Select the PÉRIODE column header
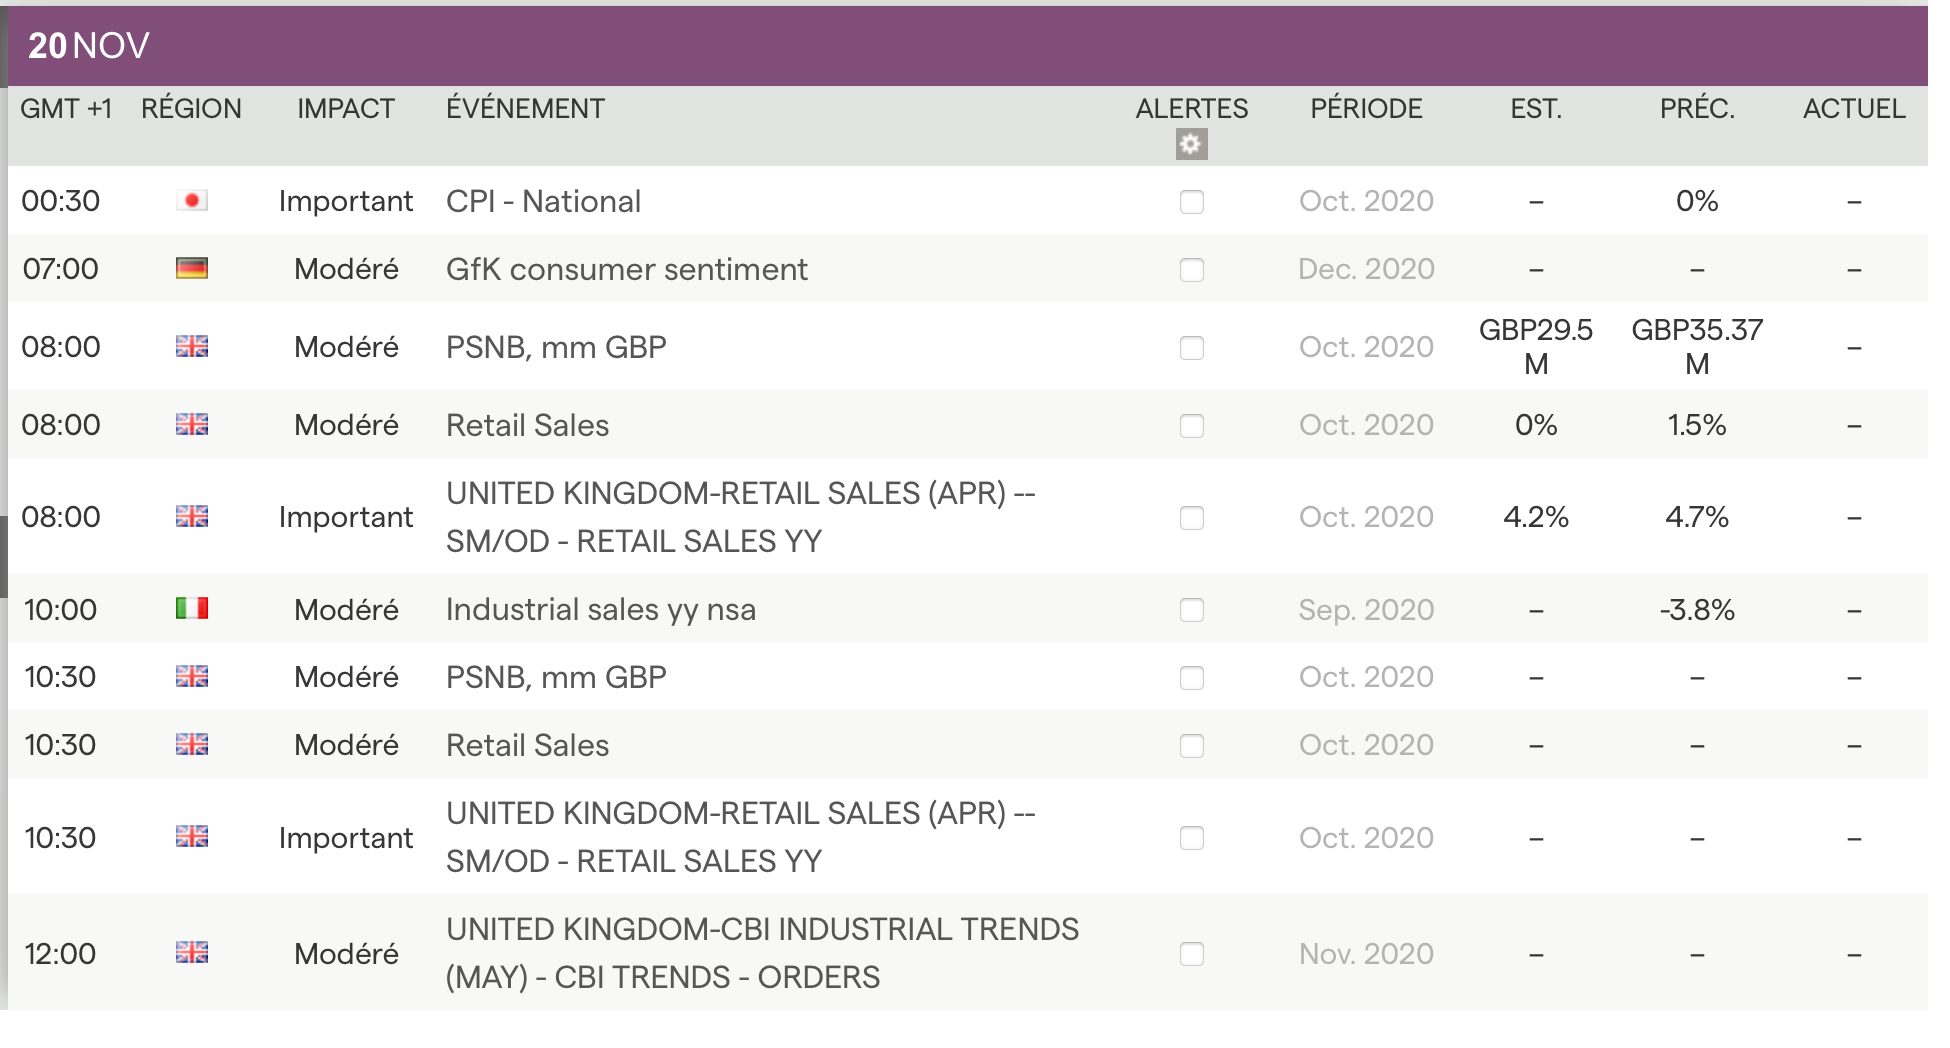Image resolution: width=1950 pixels, height=1048 pixels. pos(1366,109)
